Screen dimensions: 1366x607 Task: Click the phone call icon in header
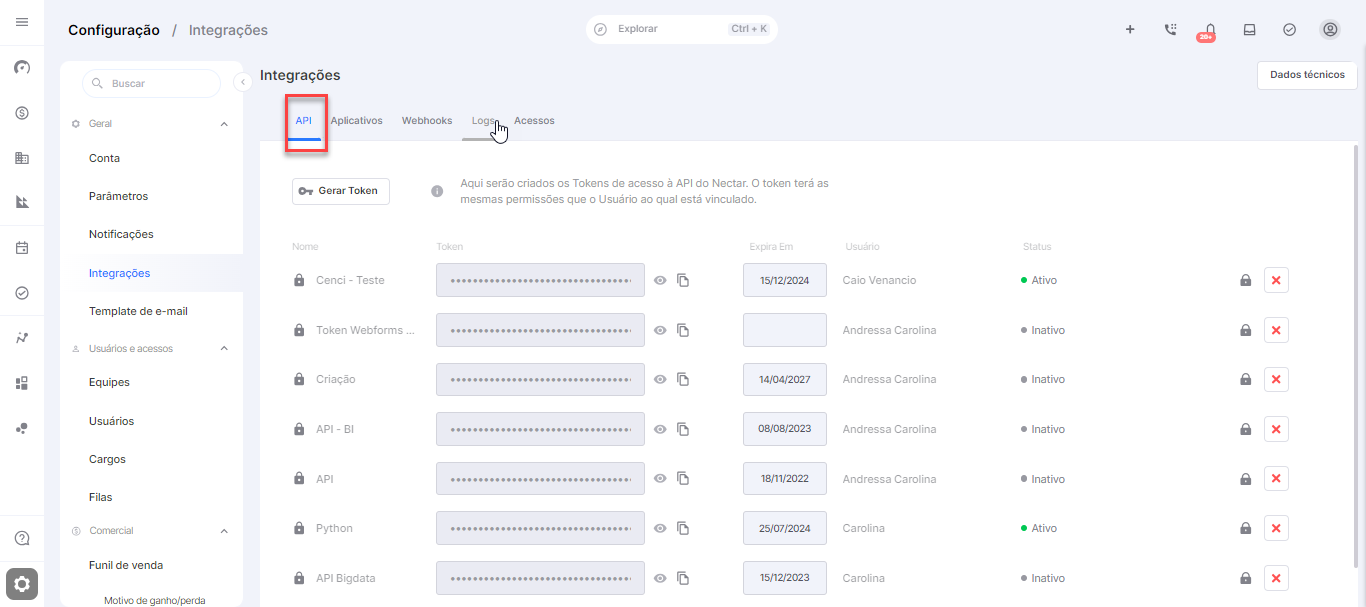1170,30
